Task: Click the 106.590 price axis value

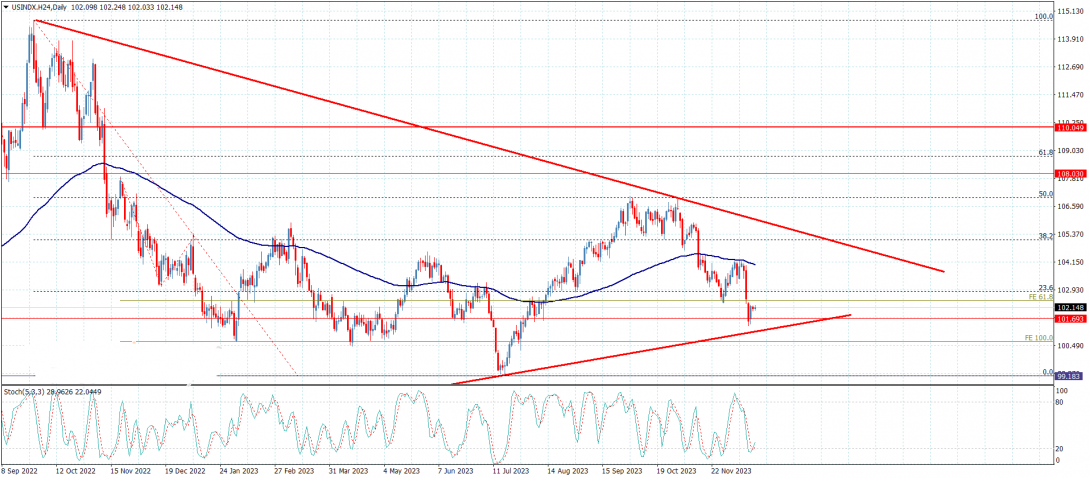Action: [x=1072, y=206]
